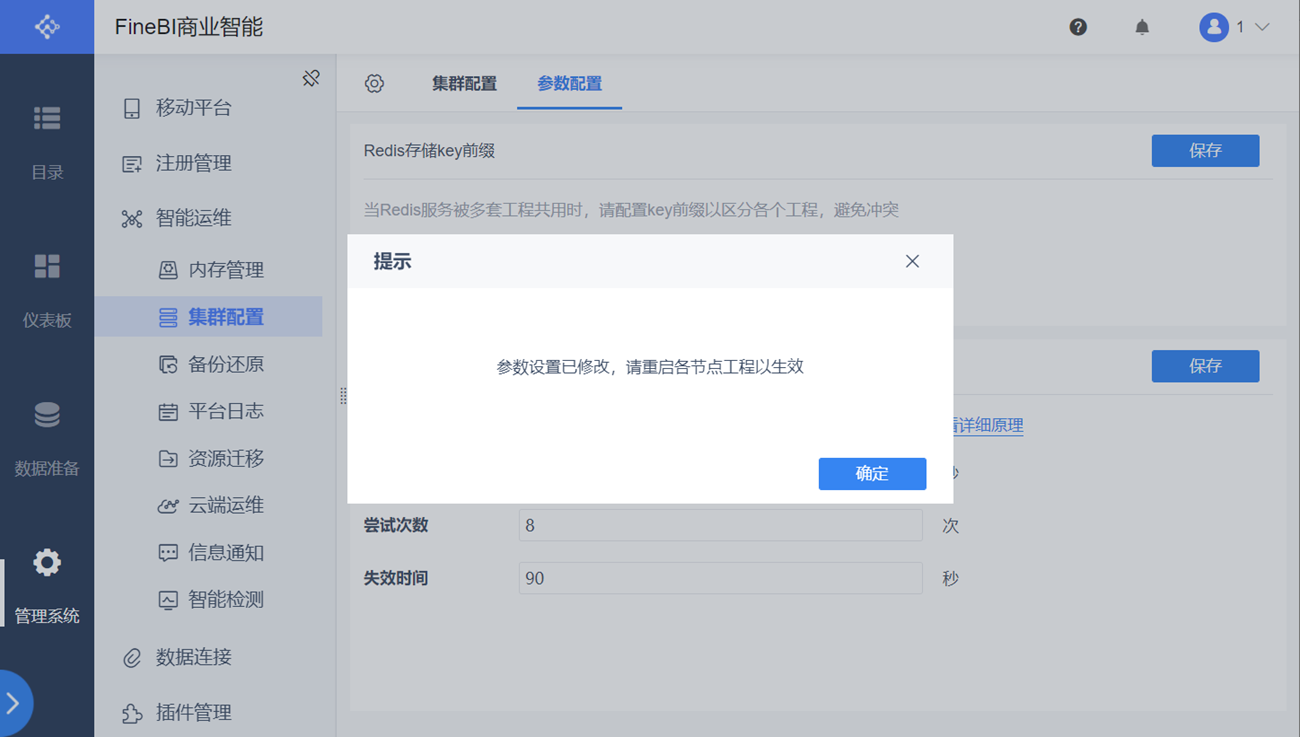1300x737 pixels.
Task: Click the gear icon beside the tabs
Action: coord(374,84)
